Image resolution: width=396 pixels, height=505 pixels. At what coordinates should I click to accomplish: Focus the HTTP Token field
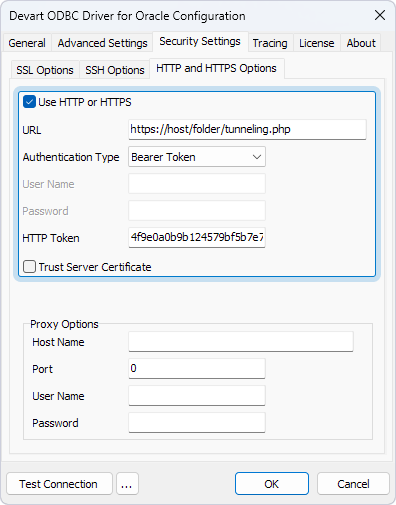coord(197,237)
